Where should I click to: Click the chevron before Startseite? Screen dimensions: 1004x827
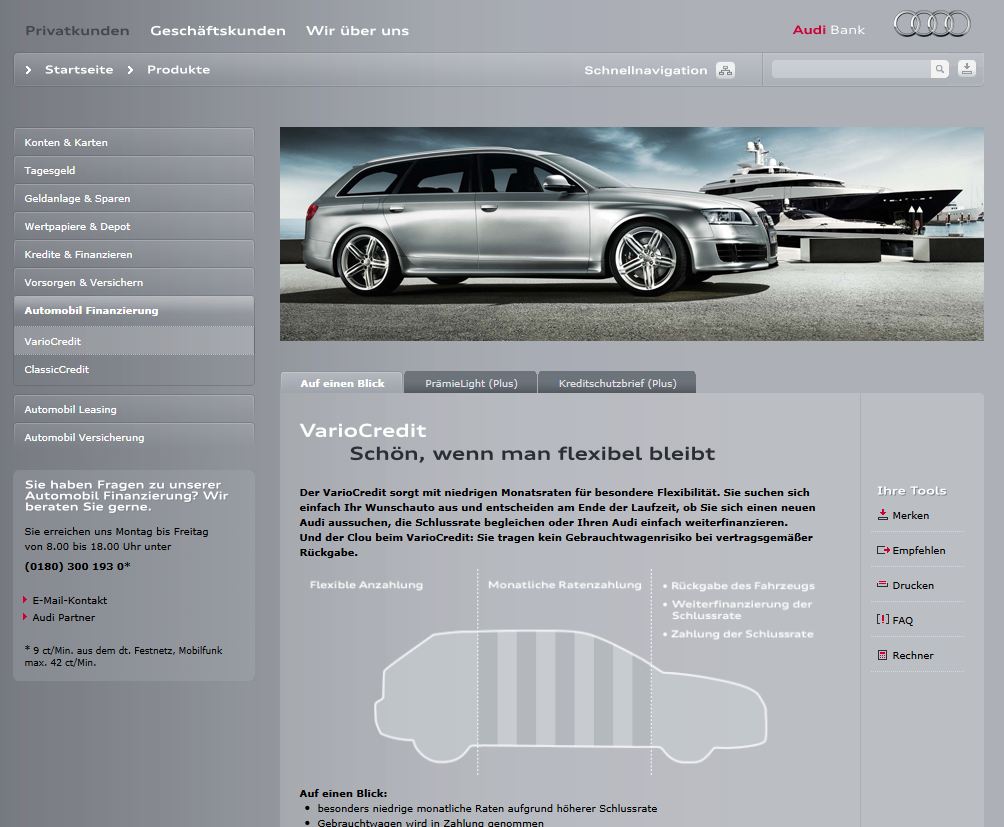(28, 70)
